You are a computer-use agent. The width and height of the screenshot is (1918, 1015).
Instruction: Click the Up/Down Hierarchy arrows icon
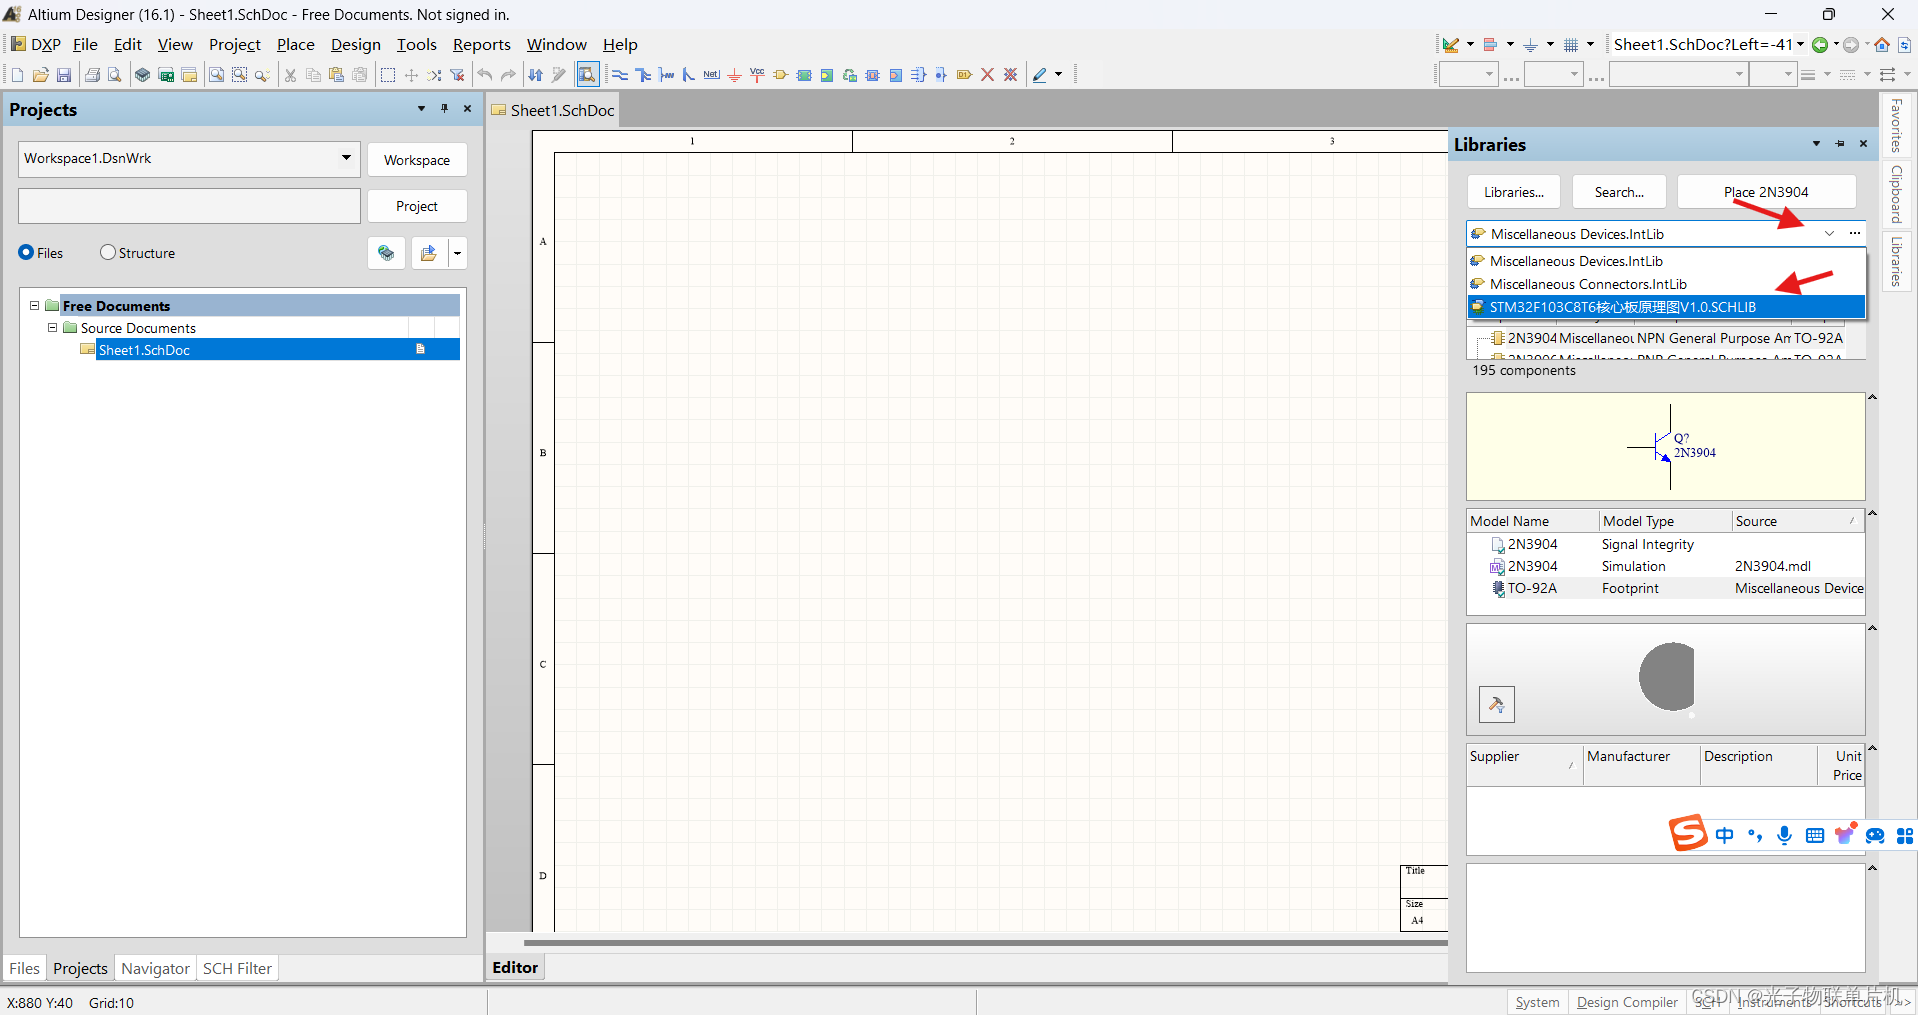tap(536, 75)
